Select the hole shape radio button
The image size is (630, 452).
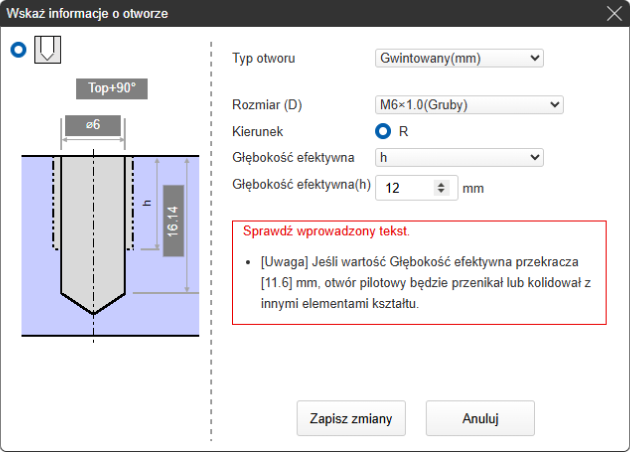(x=18, y=51)
